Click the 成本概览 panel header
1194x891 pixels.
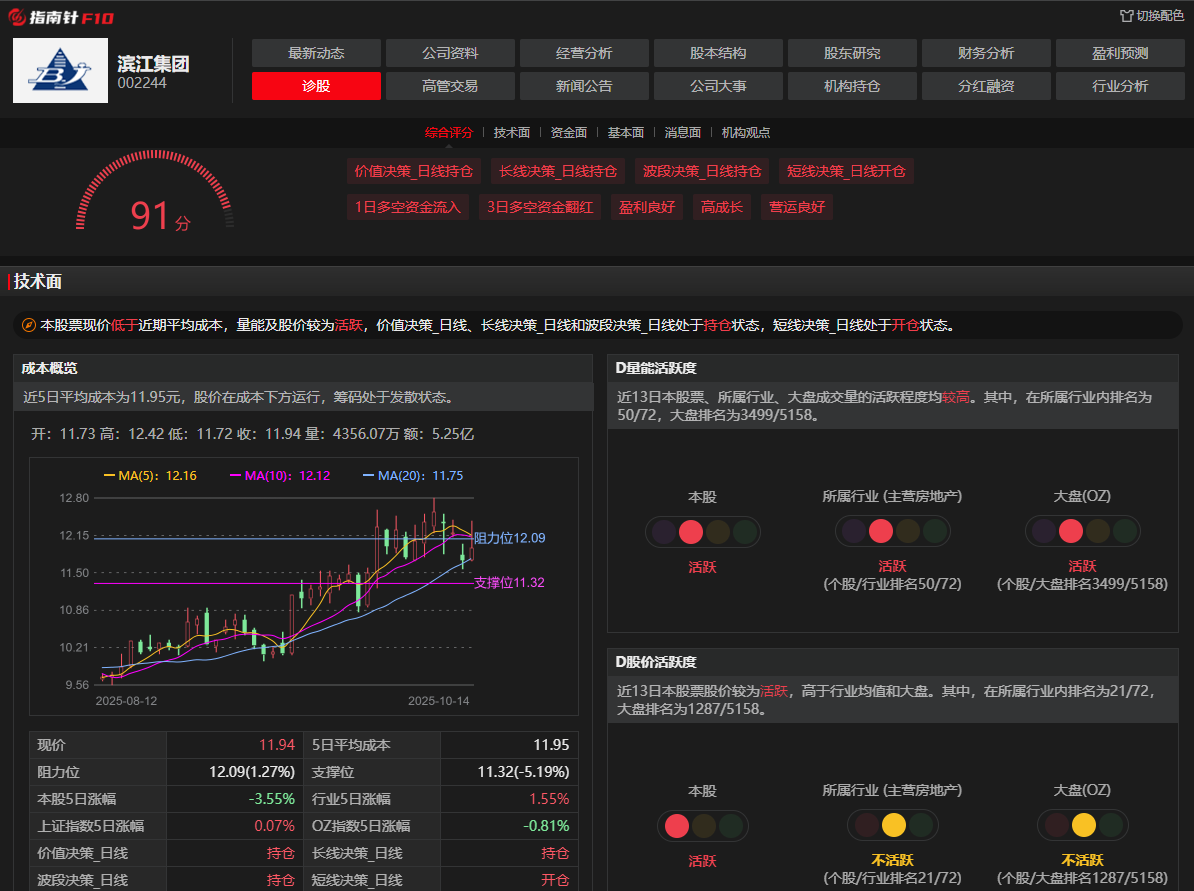click(303, 369)
